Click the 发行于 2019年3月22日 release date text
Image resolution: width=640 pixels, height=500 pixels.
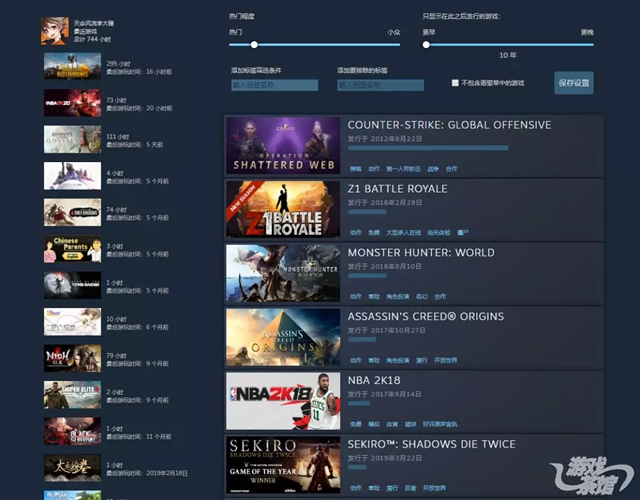385,458
